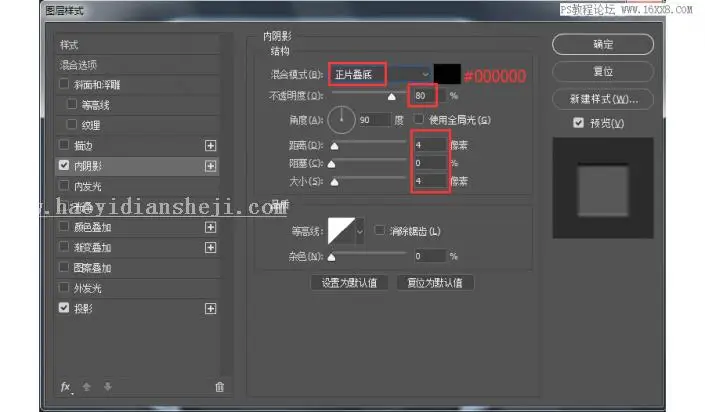
Task: Click the trash delete effect icon
Action: click(x=219, y=387)
